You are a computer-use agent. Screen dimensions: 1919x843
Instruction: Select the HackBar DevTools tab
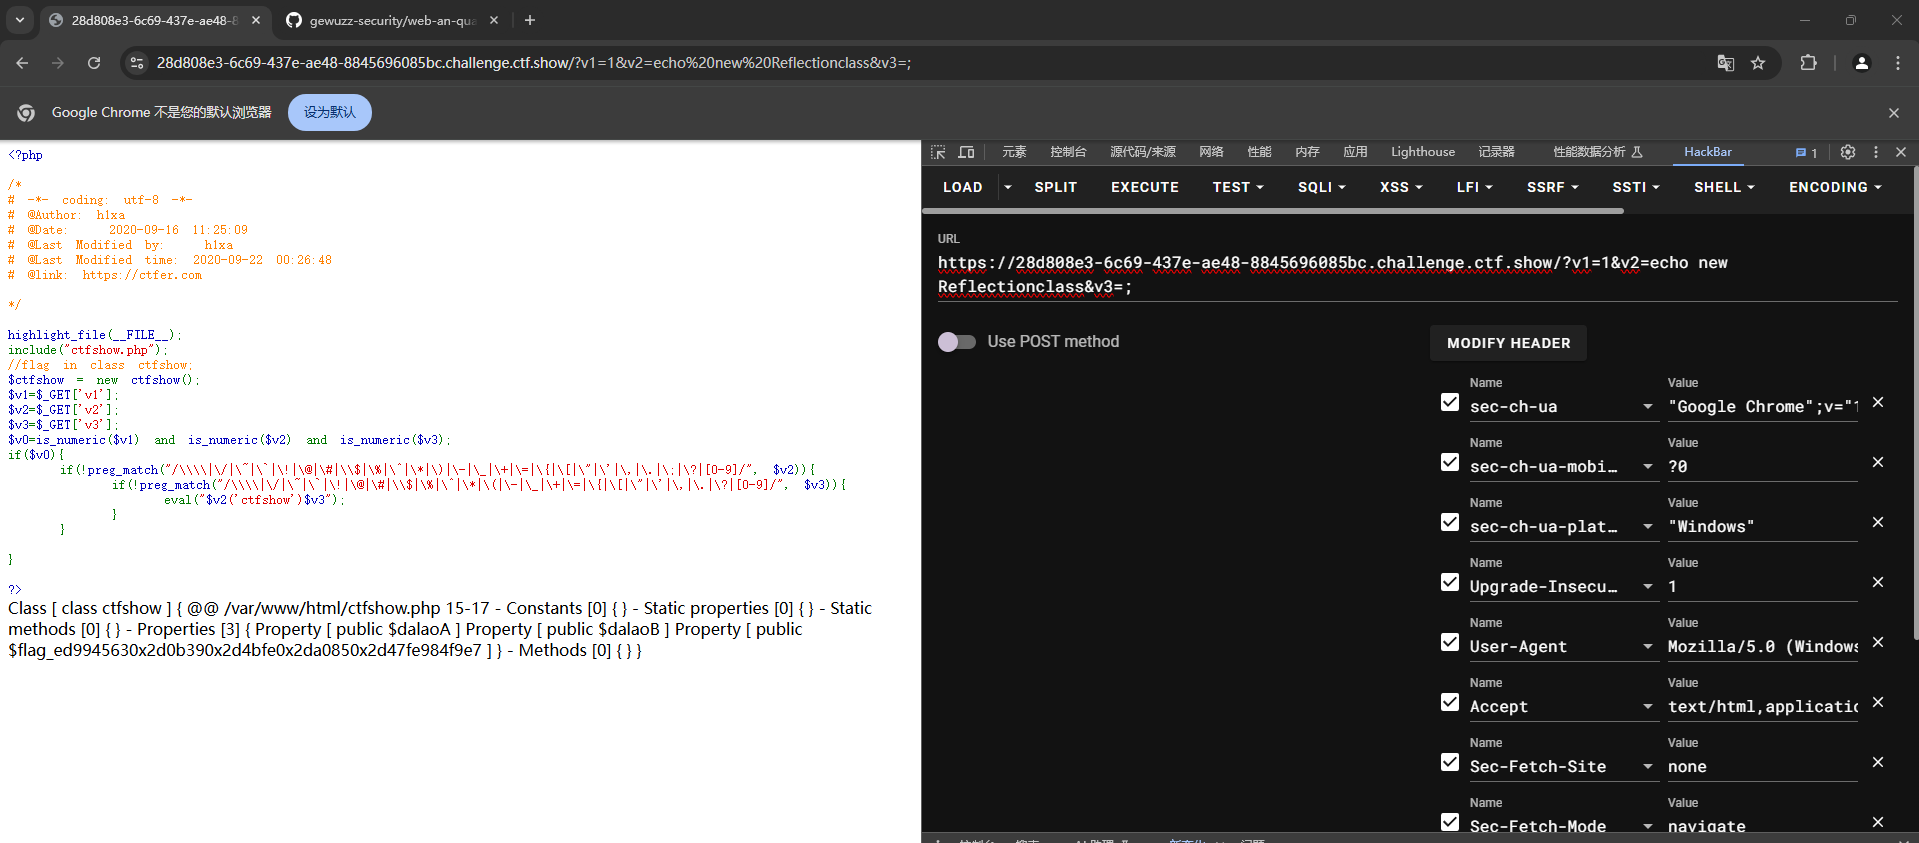tap(1707, 152)
